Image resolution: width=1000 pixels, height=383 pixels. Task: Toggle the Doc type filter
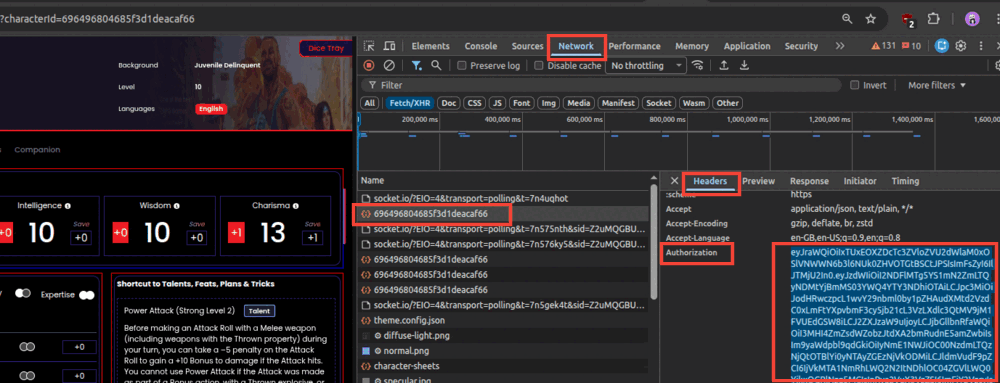point(449,103)
